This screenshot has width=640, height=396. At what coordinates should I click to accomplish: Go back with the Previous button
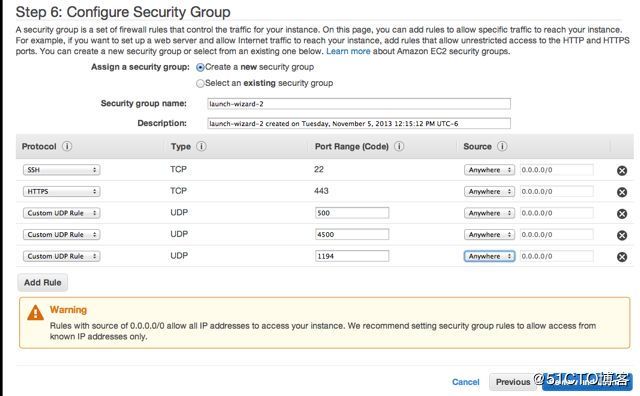[x=513, y=382]
